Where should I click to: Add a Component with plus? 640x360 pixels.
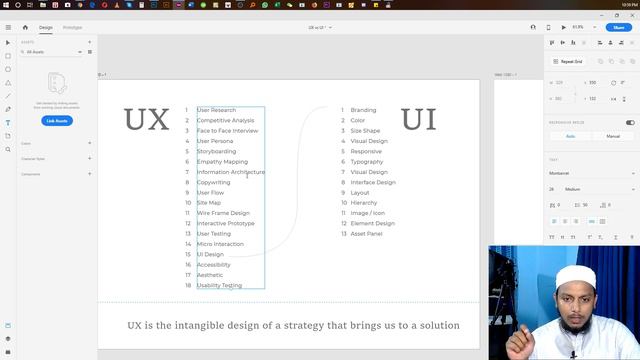tap(89, 174)
